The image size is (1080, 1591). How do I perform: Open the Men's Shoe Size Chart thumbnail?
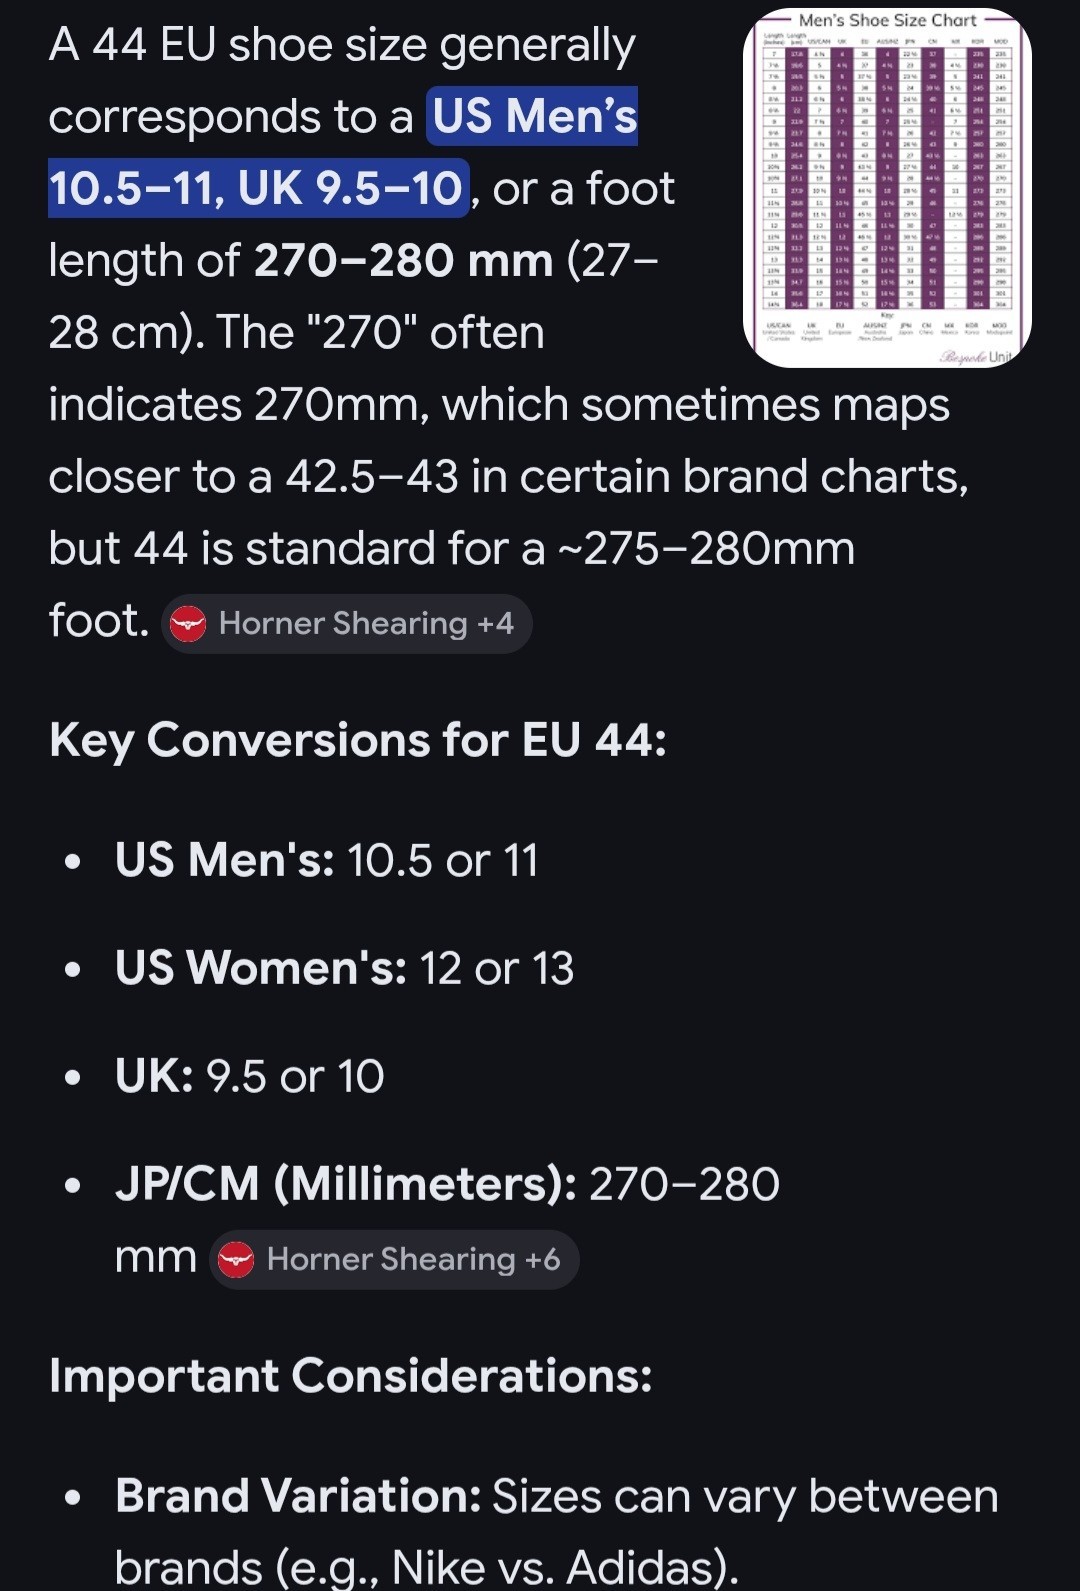(887, 188)
